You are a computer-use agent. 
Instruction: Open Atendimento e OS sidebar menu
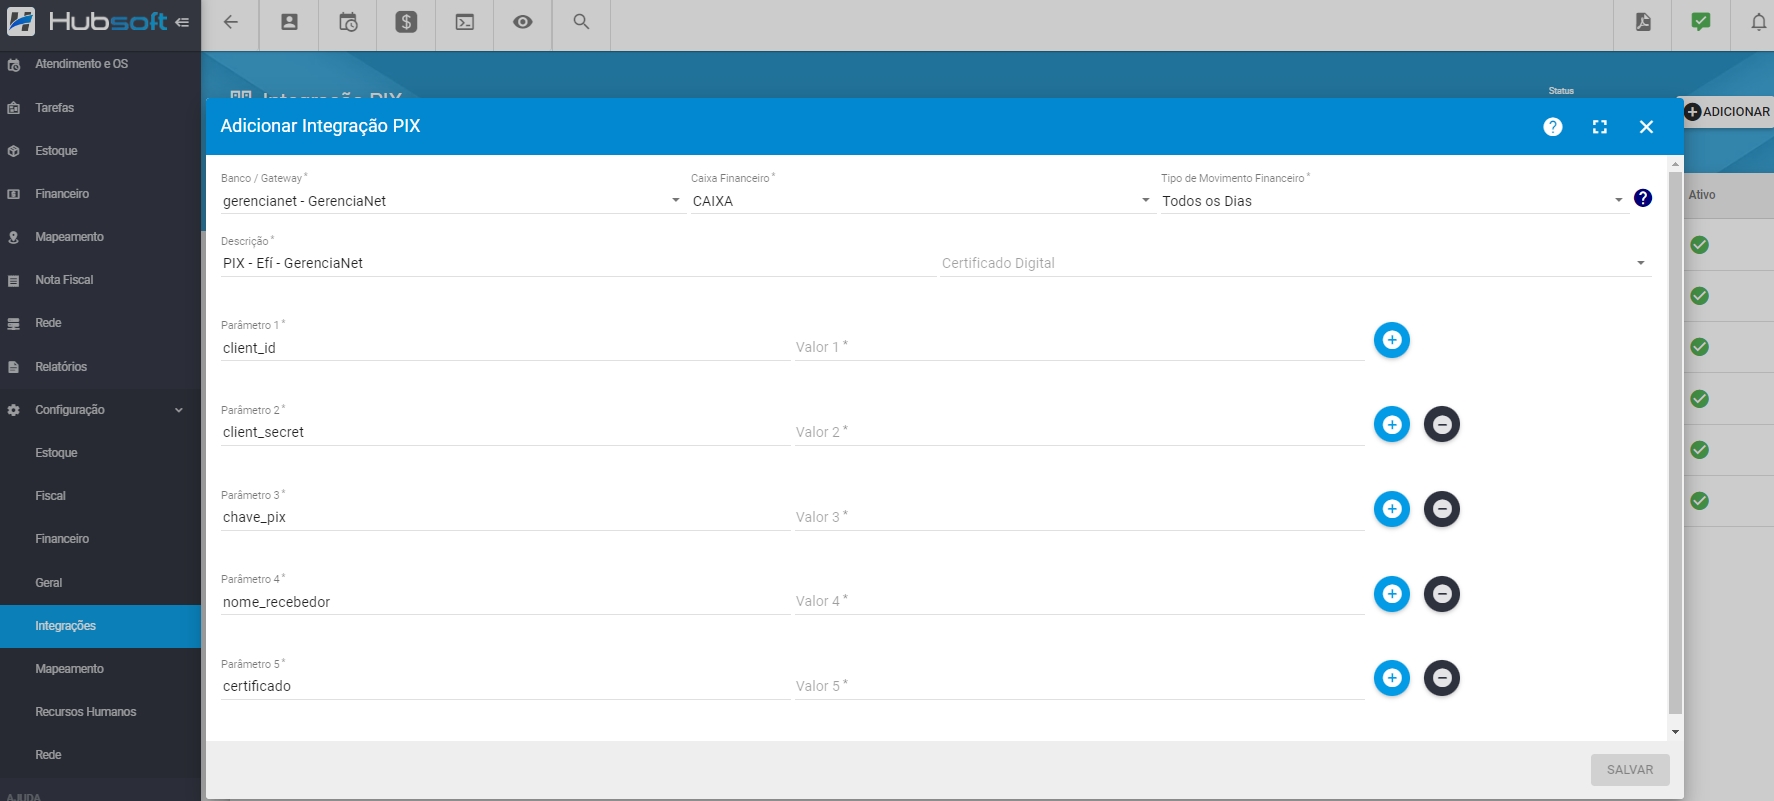100,64
